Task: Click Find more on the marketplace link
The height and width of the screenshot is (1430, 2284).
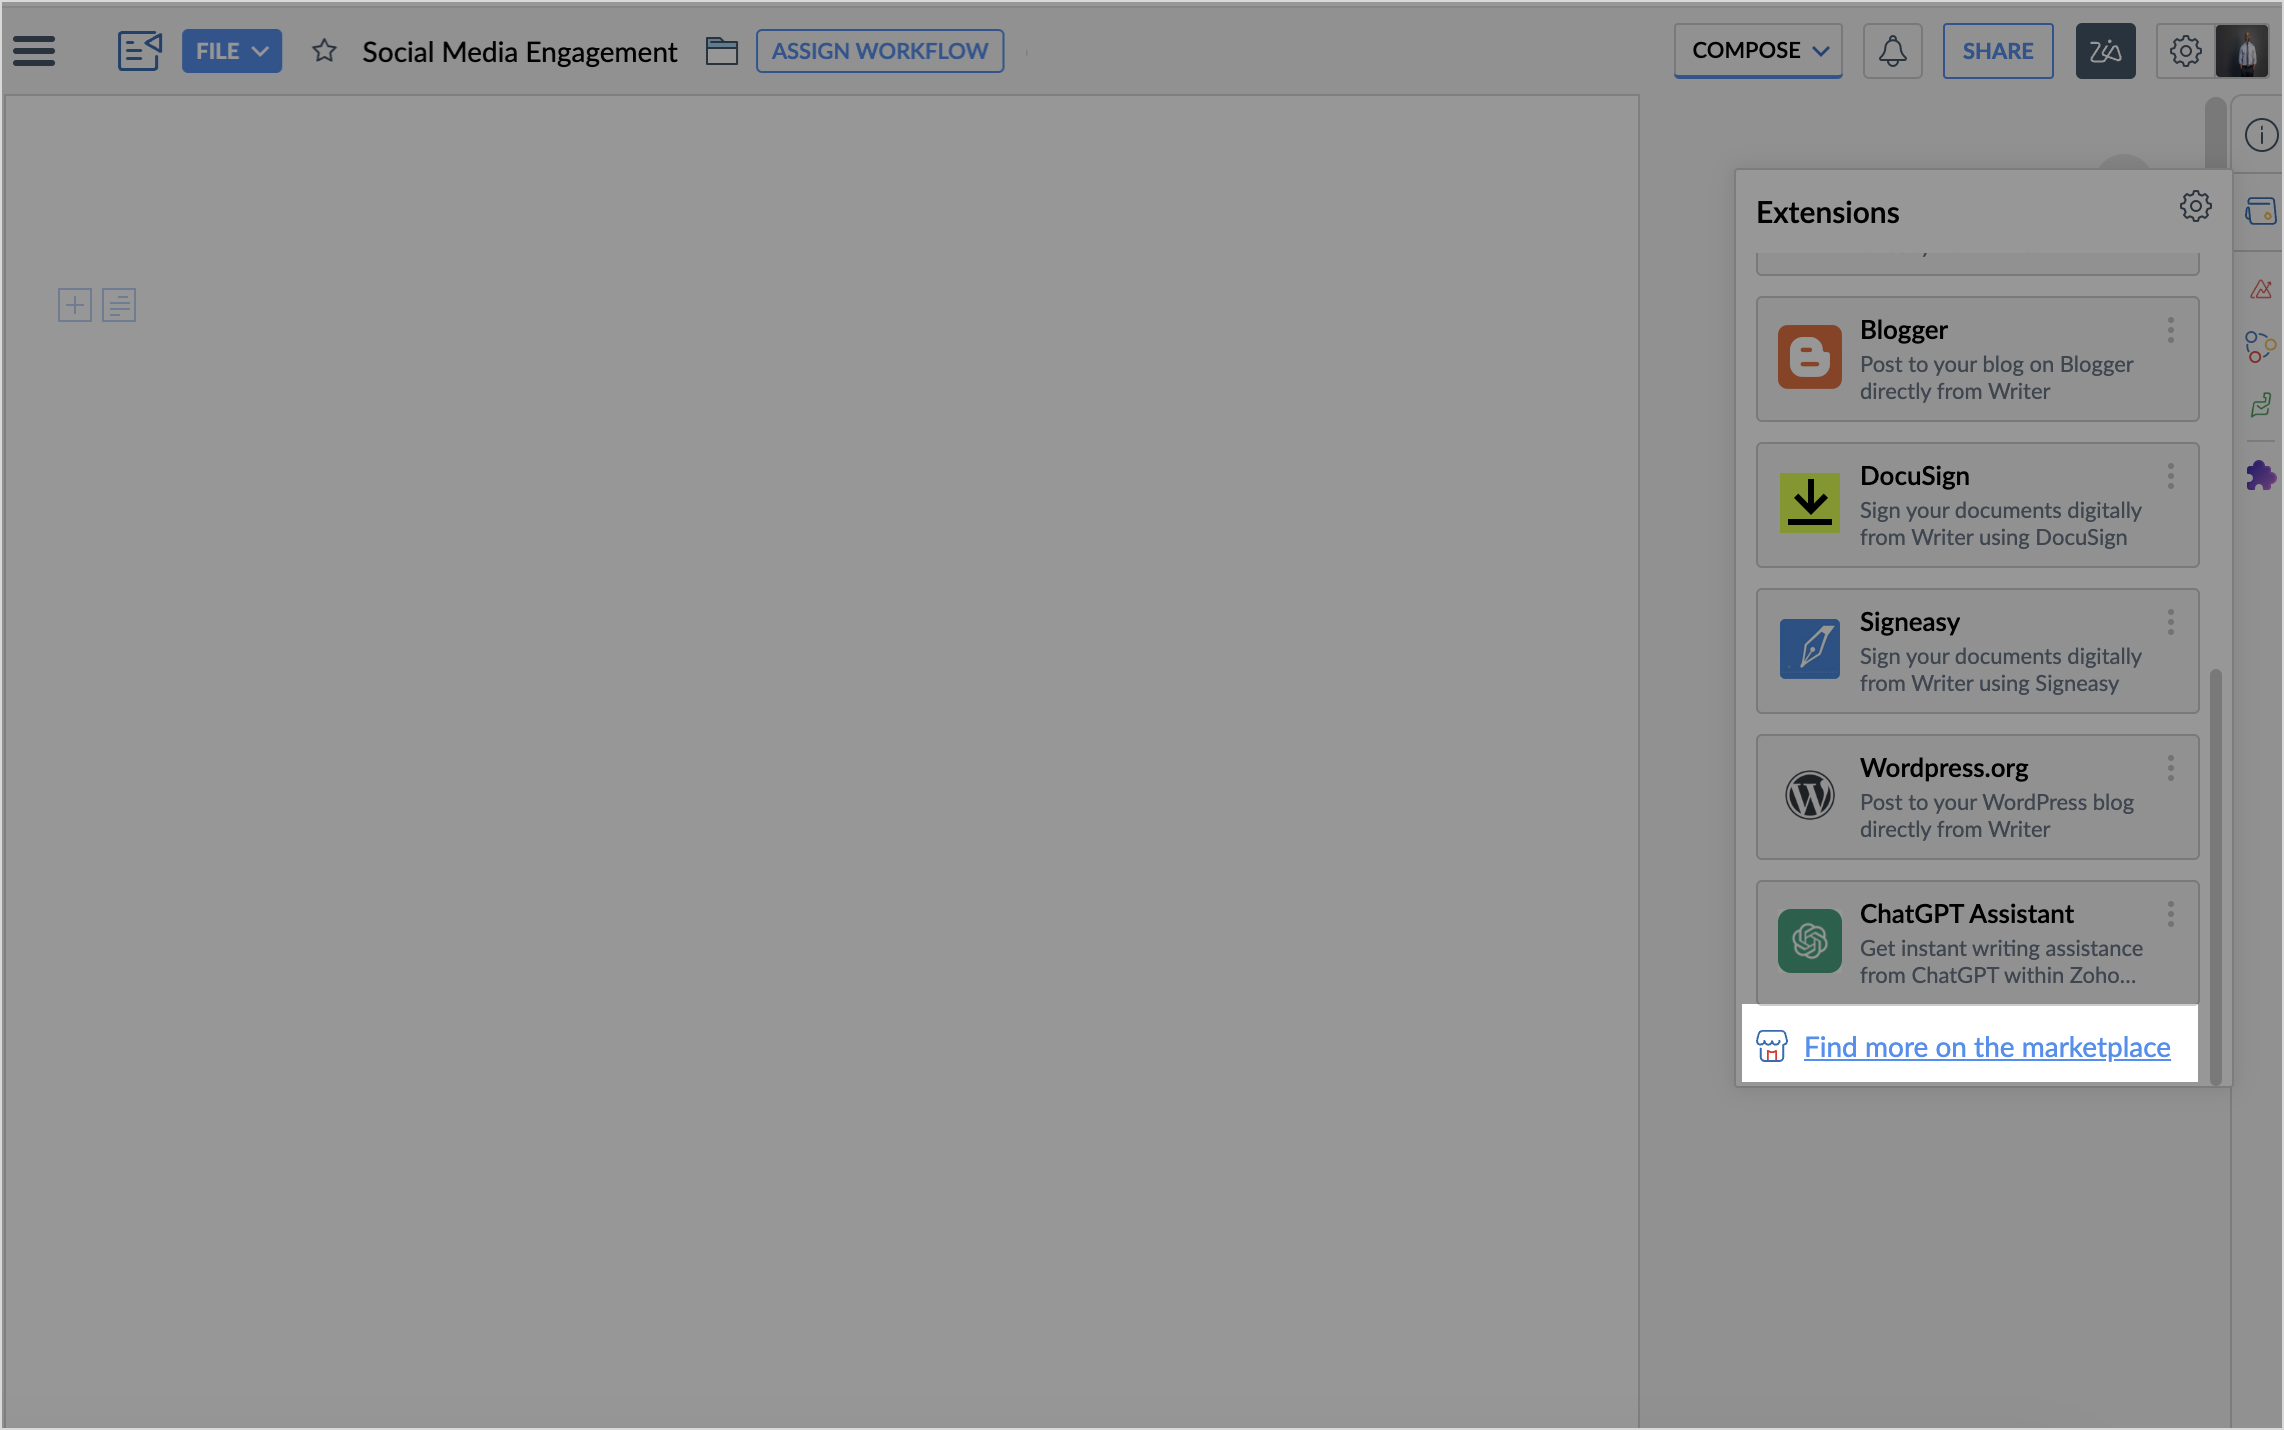Action: click(1986, 1047)
